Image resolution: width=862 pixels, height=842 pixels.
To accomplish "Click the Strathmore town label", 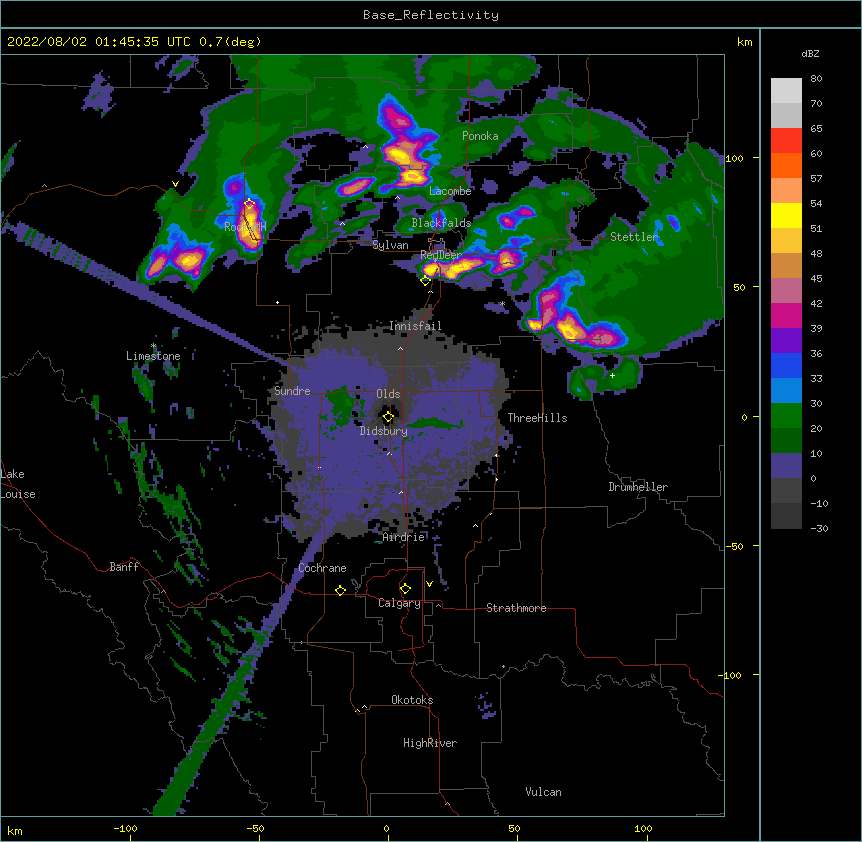I will pyautogui.click(x=516, y=608).
